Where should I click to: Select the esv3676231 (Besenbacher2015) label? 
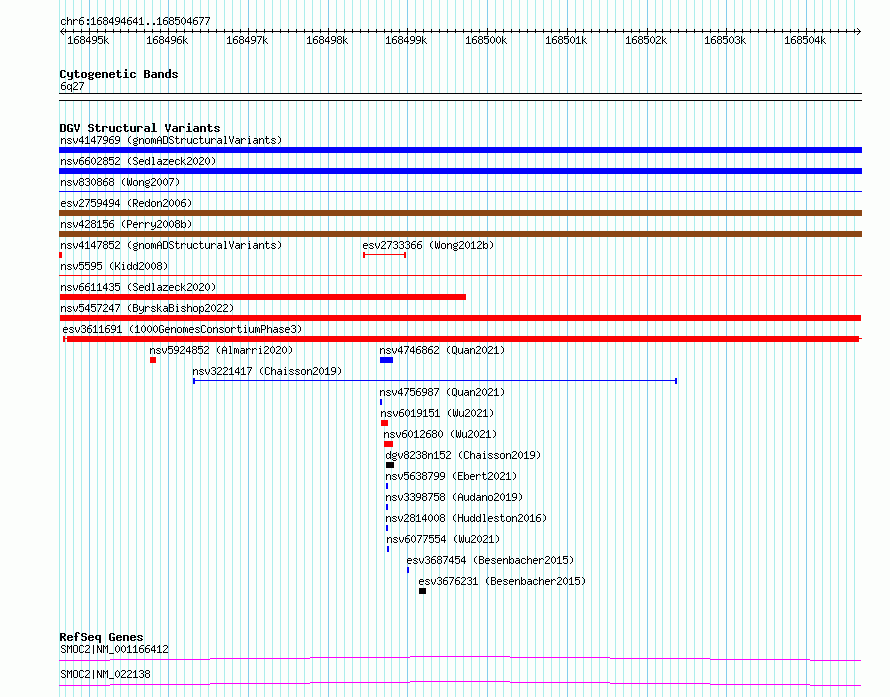(x=502, y=581)
